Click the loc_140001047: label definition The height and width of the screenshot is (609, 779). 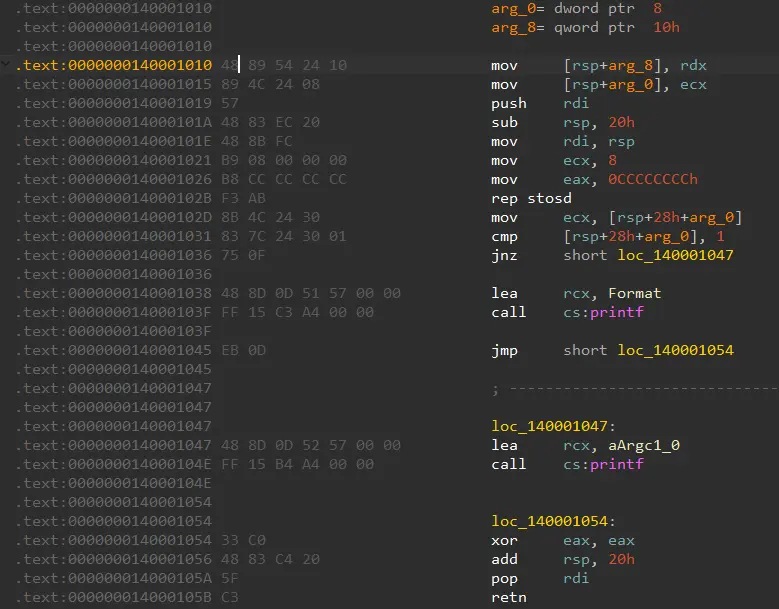553,426
